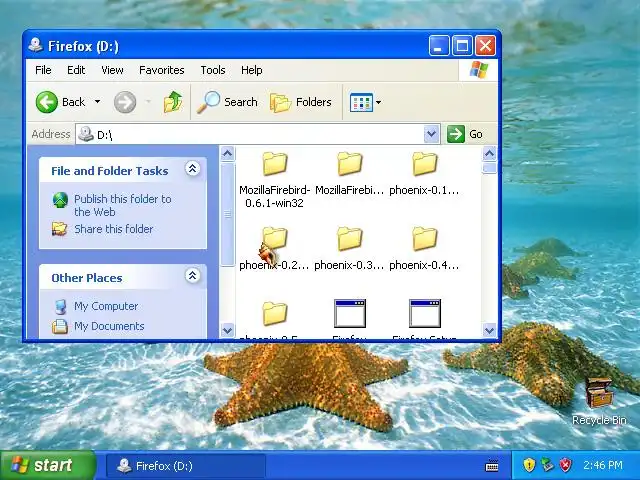
Task: Open the Forward button history dropdown arrow
Action: point(148,102)
